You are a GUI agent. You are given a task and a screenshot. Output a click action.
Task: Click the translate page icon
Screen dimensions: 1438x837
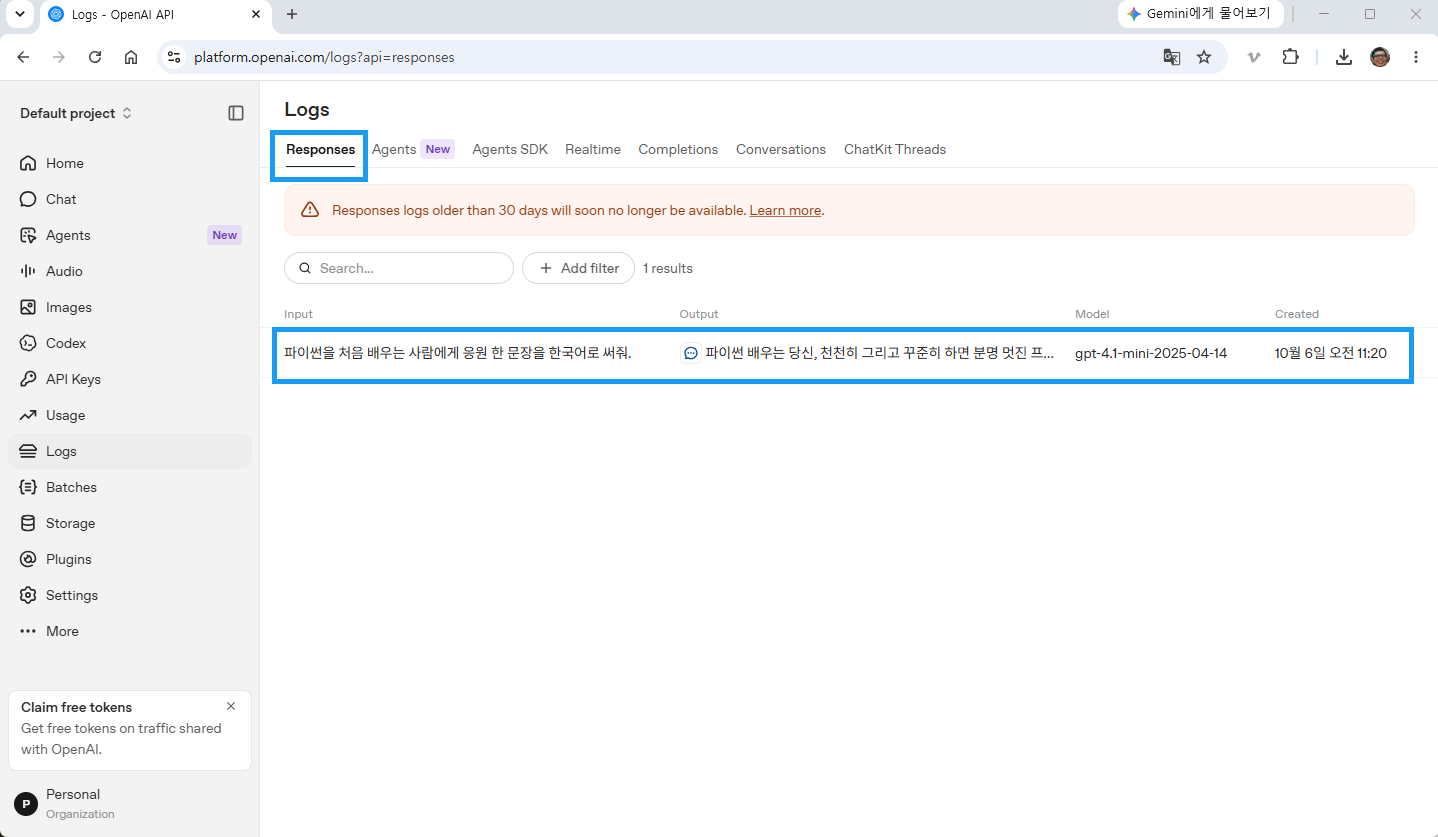point(1172,57)
